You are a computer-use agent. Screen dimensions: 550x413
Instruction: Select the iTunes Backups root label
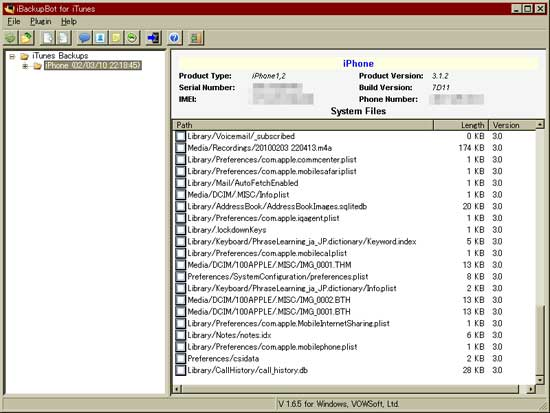point(60,56)
